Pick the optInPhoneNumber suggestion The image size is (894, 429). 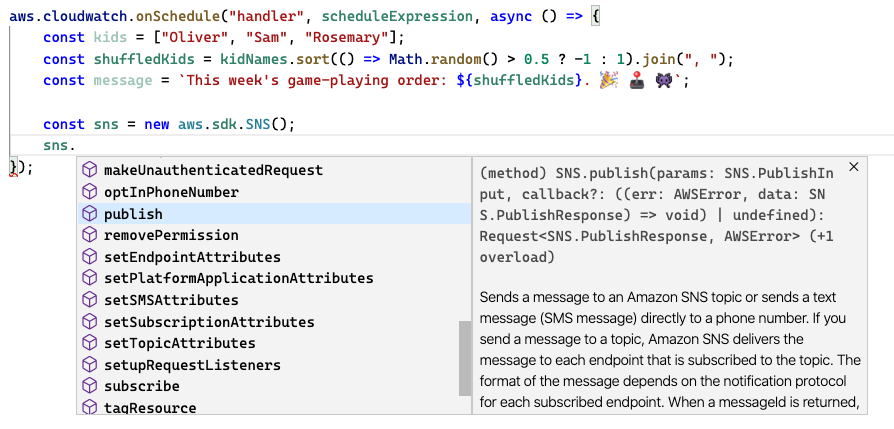pyautogui.click(x=274, y=192)
